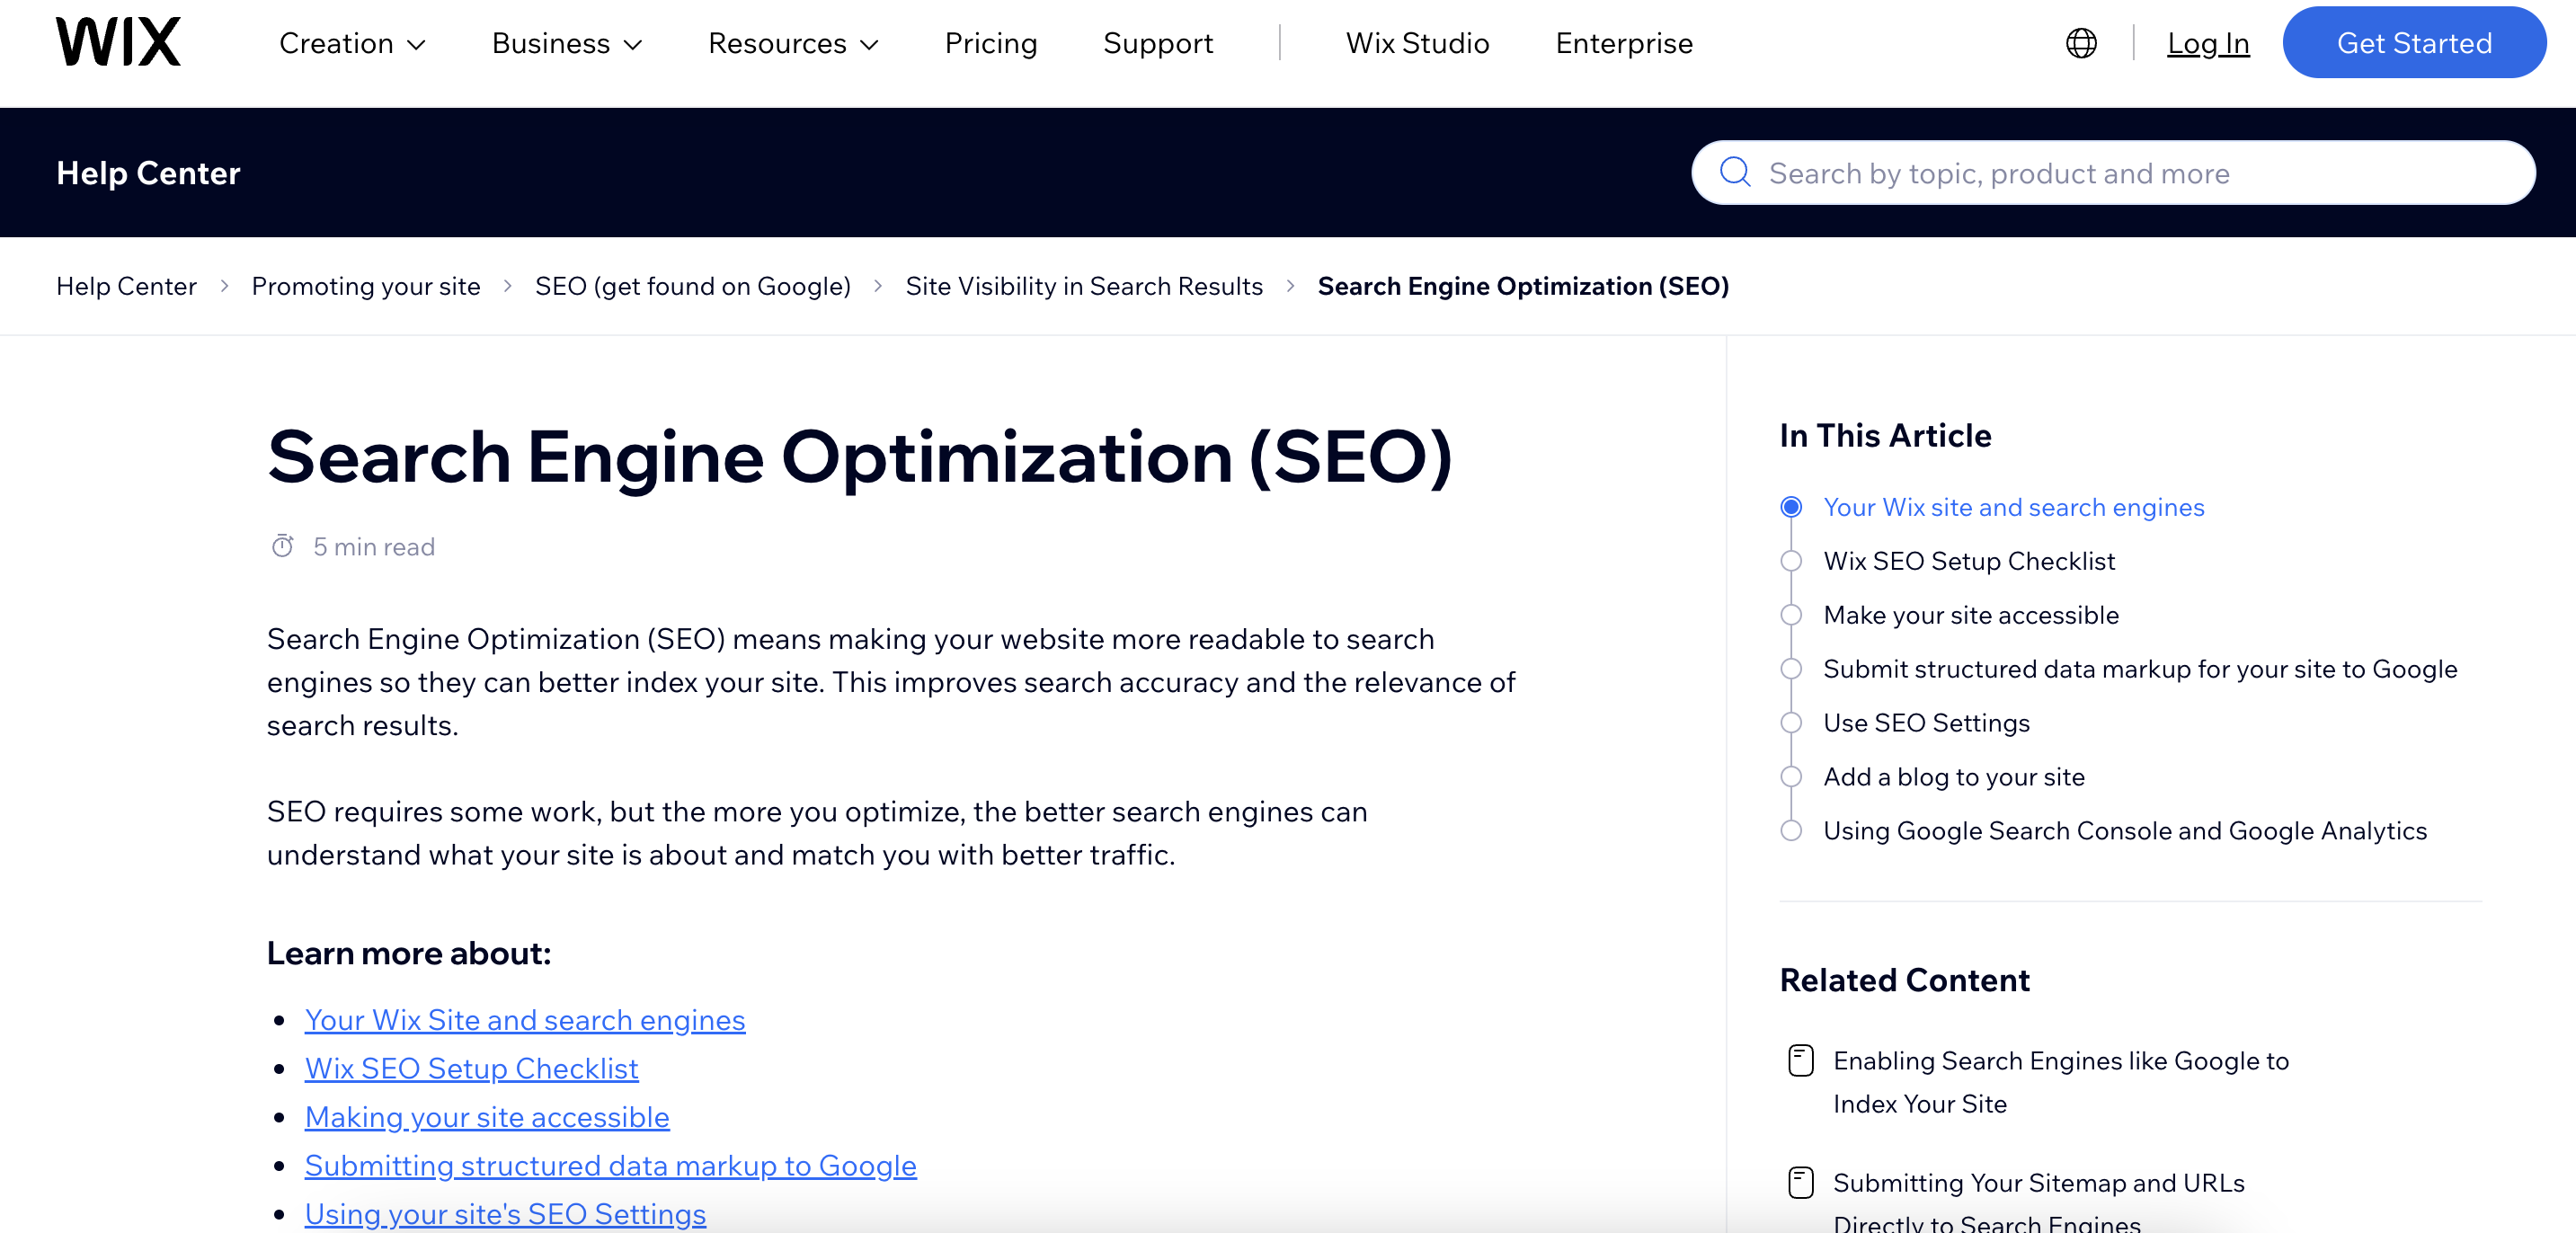Jump to Using Google Search Console and Analytics
This screenshot has width=2576, height=1233.
pyautogui.click(x=2125, y=831)
